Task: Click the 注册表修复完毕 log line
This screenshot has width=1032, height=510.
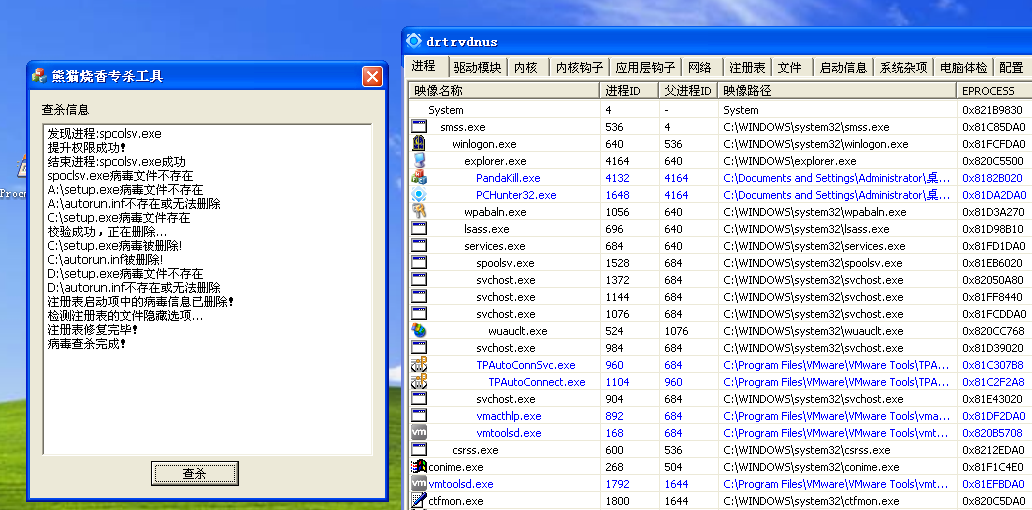Action: coord(93,330)
